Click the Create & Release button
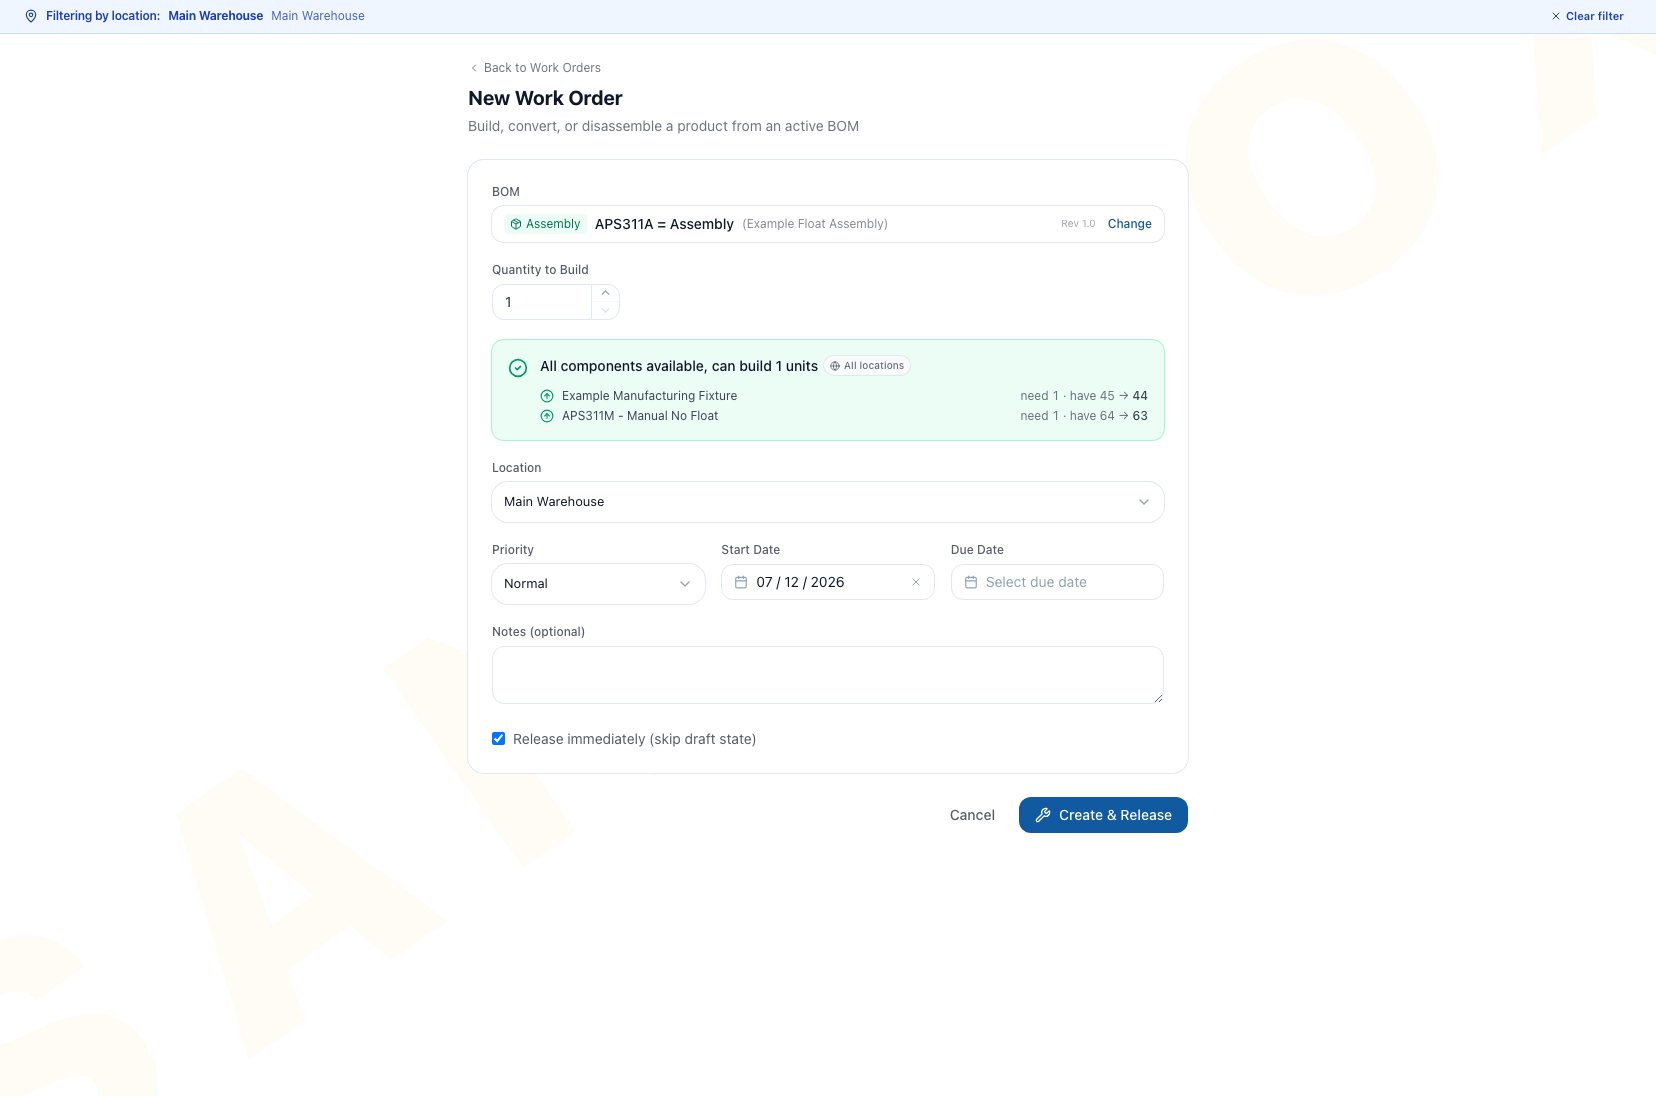Image resolution: width=1656 pixels, height=1096 pixels. [x=1103, y=815]
